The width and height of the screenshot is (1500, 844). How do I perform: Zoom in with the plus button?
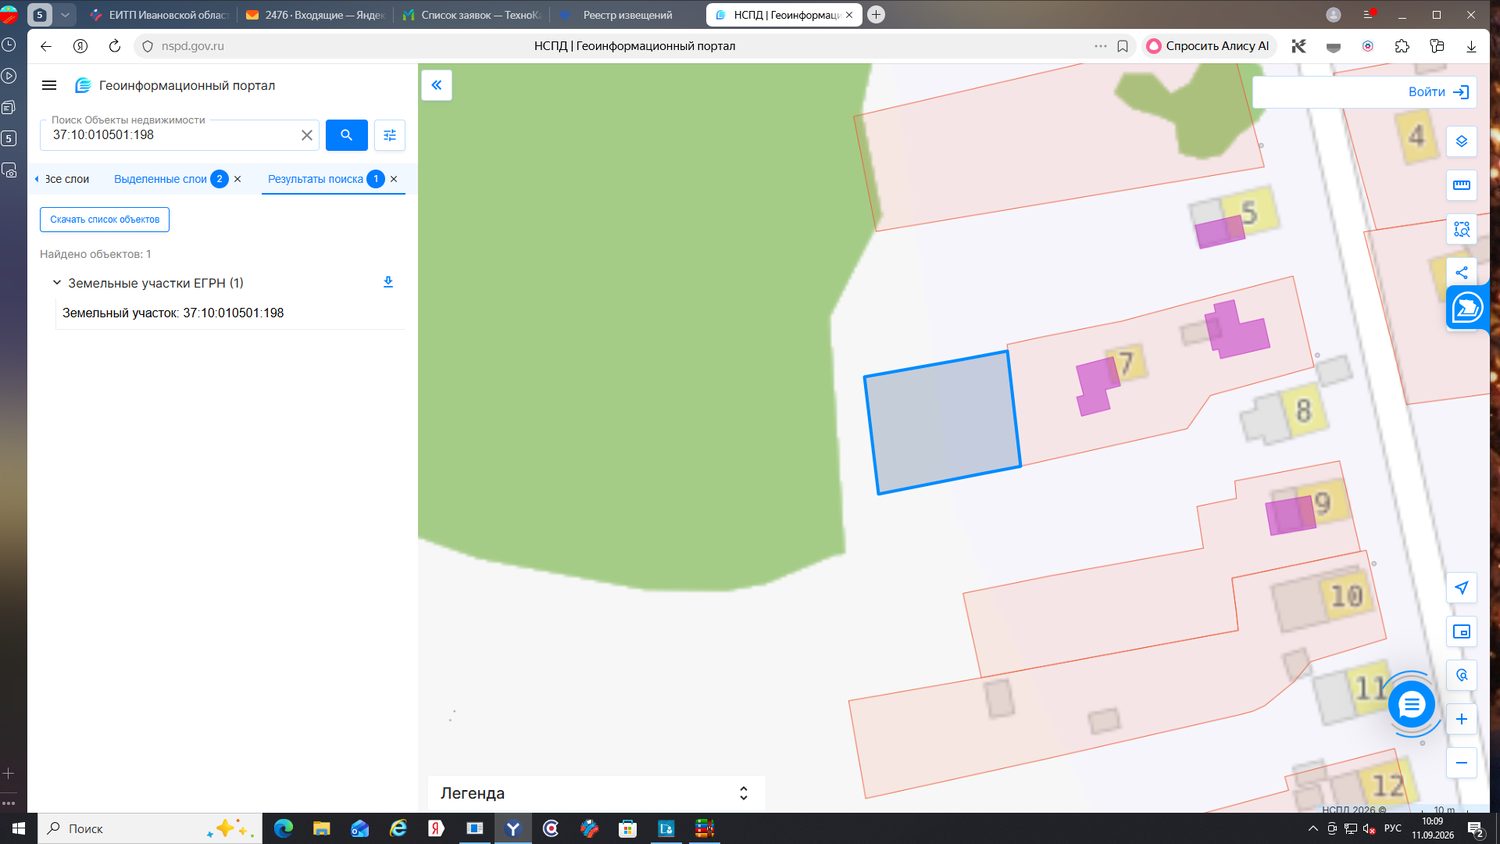[1461, 719]
